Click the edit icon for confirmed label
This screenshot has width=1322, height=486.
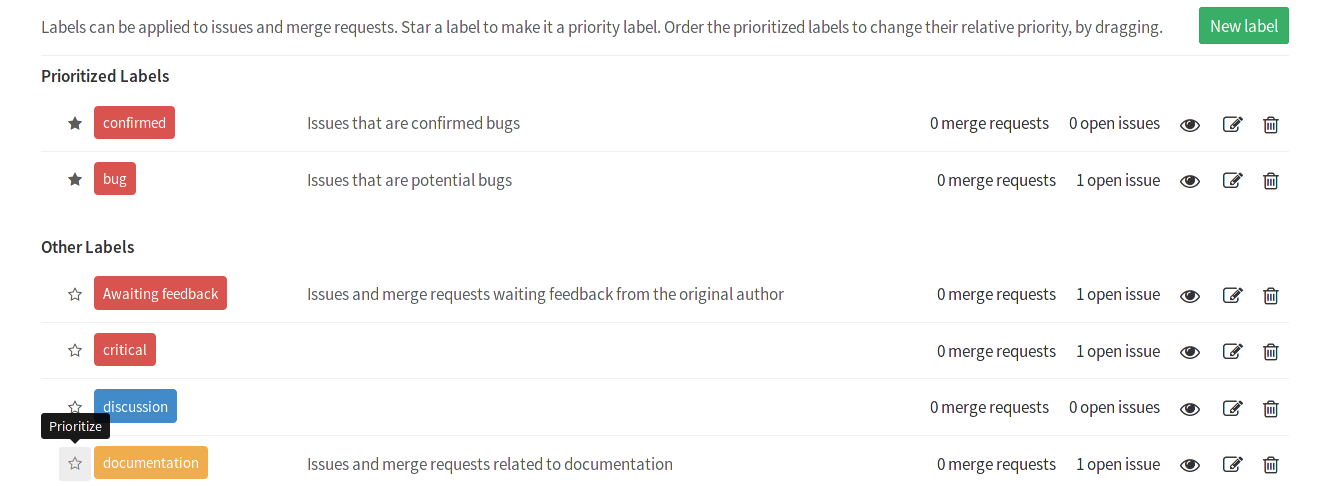[1232, 124]
